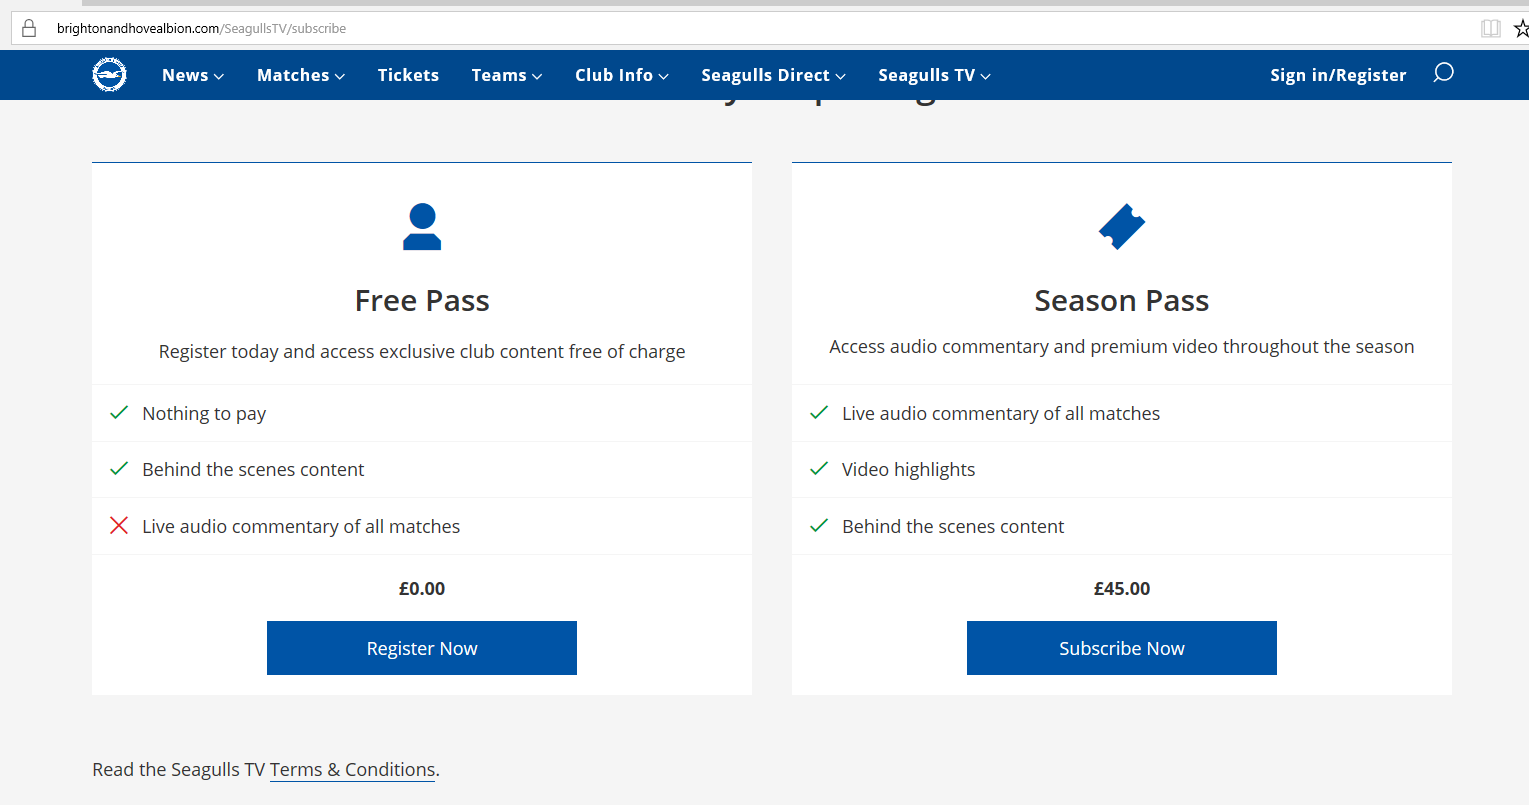This screenshot has height=805, width=1529.
Task: Click the Sign in/Register link
Action: [x=1338, y=75]
